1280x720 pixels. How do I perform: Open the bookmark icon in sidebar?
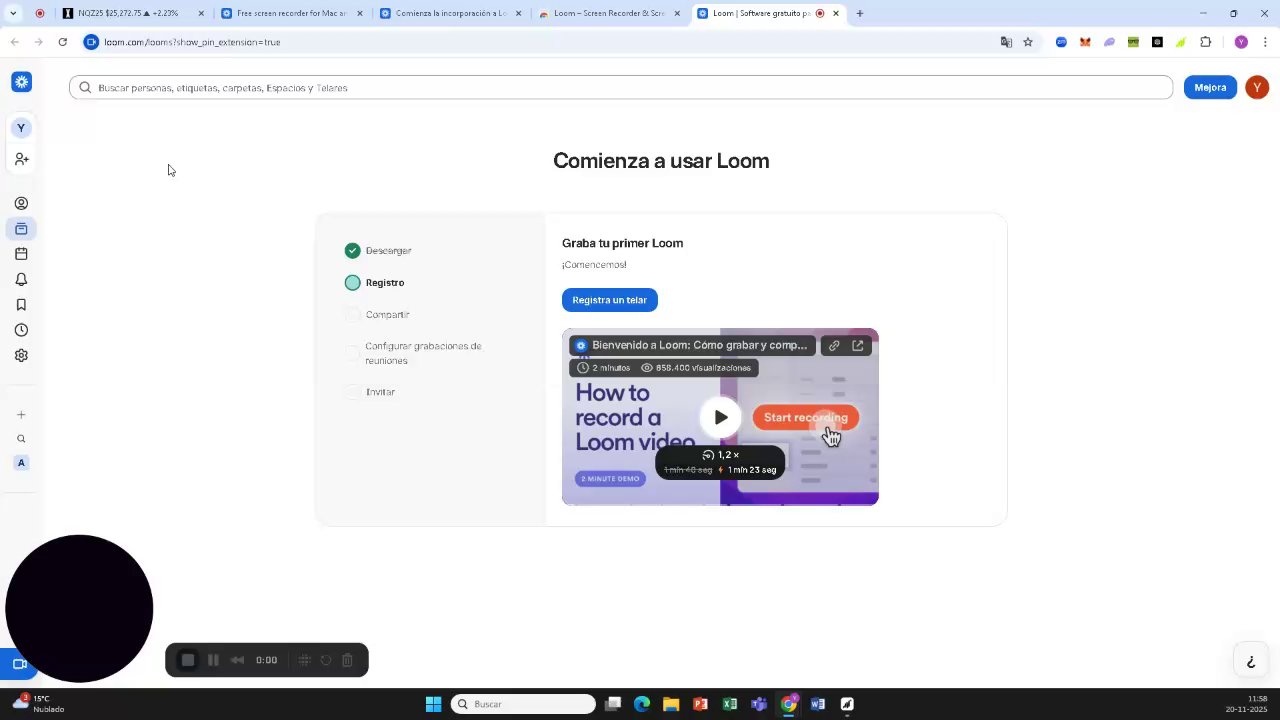point(21,305)
